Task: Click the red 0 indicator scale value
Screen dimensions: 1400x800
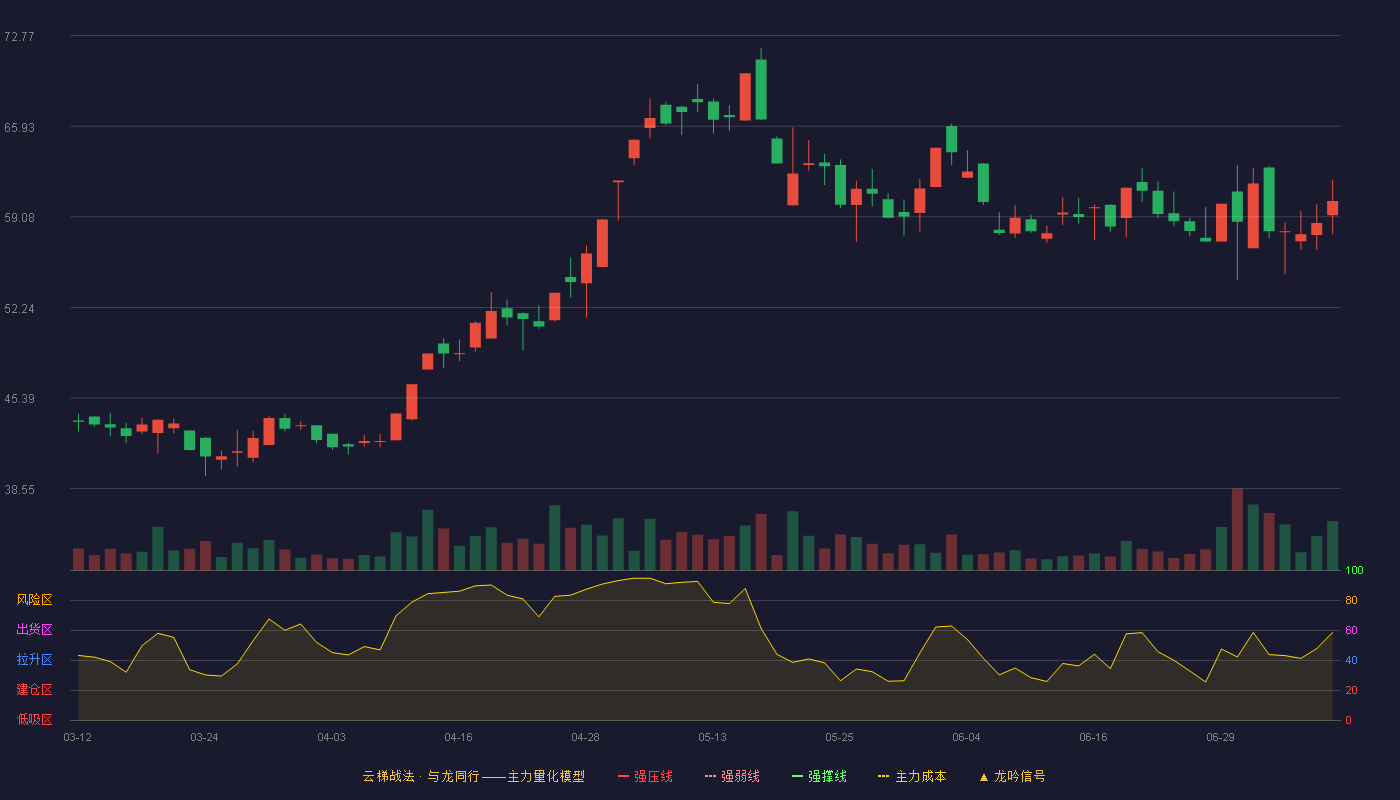Action: point(1348,720)
